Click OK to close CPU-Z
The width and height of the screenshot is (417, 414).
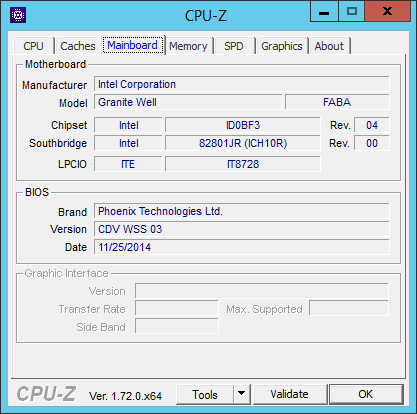click(366, 394)
